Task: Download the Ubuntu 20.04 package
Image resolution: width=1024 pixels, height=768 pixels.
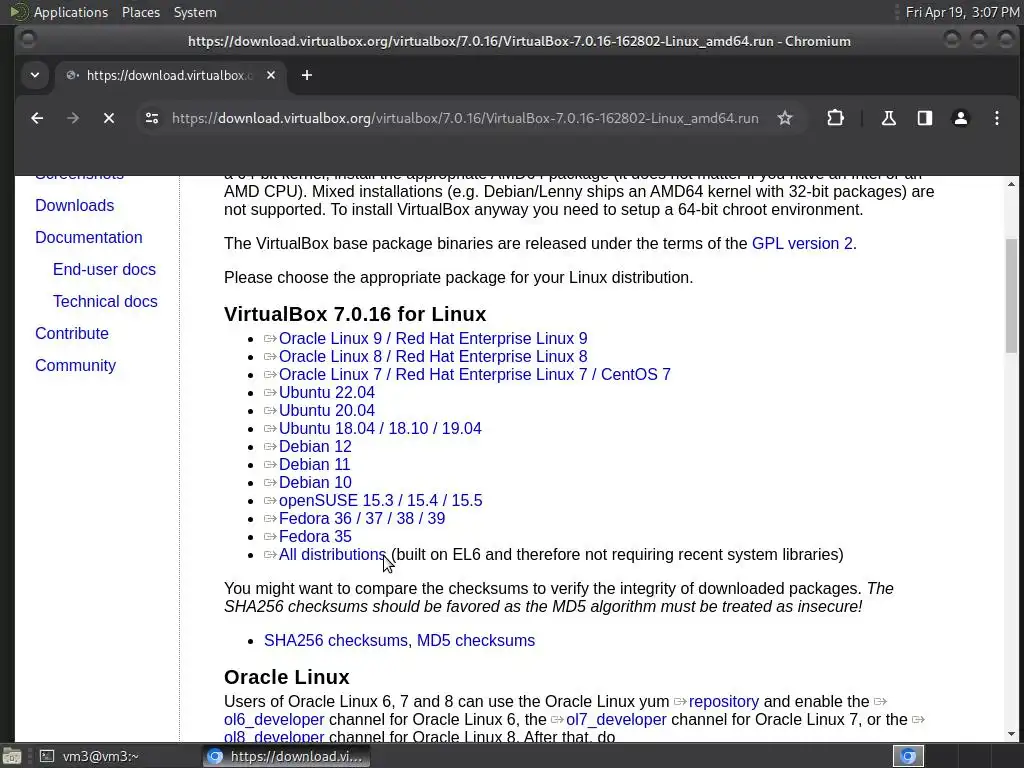Action: pyautogui.click(x=327, y=411)
